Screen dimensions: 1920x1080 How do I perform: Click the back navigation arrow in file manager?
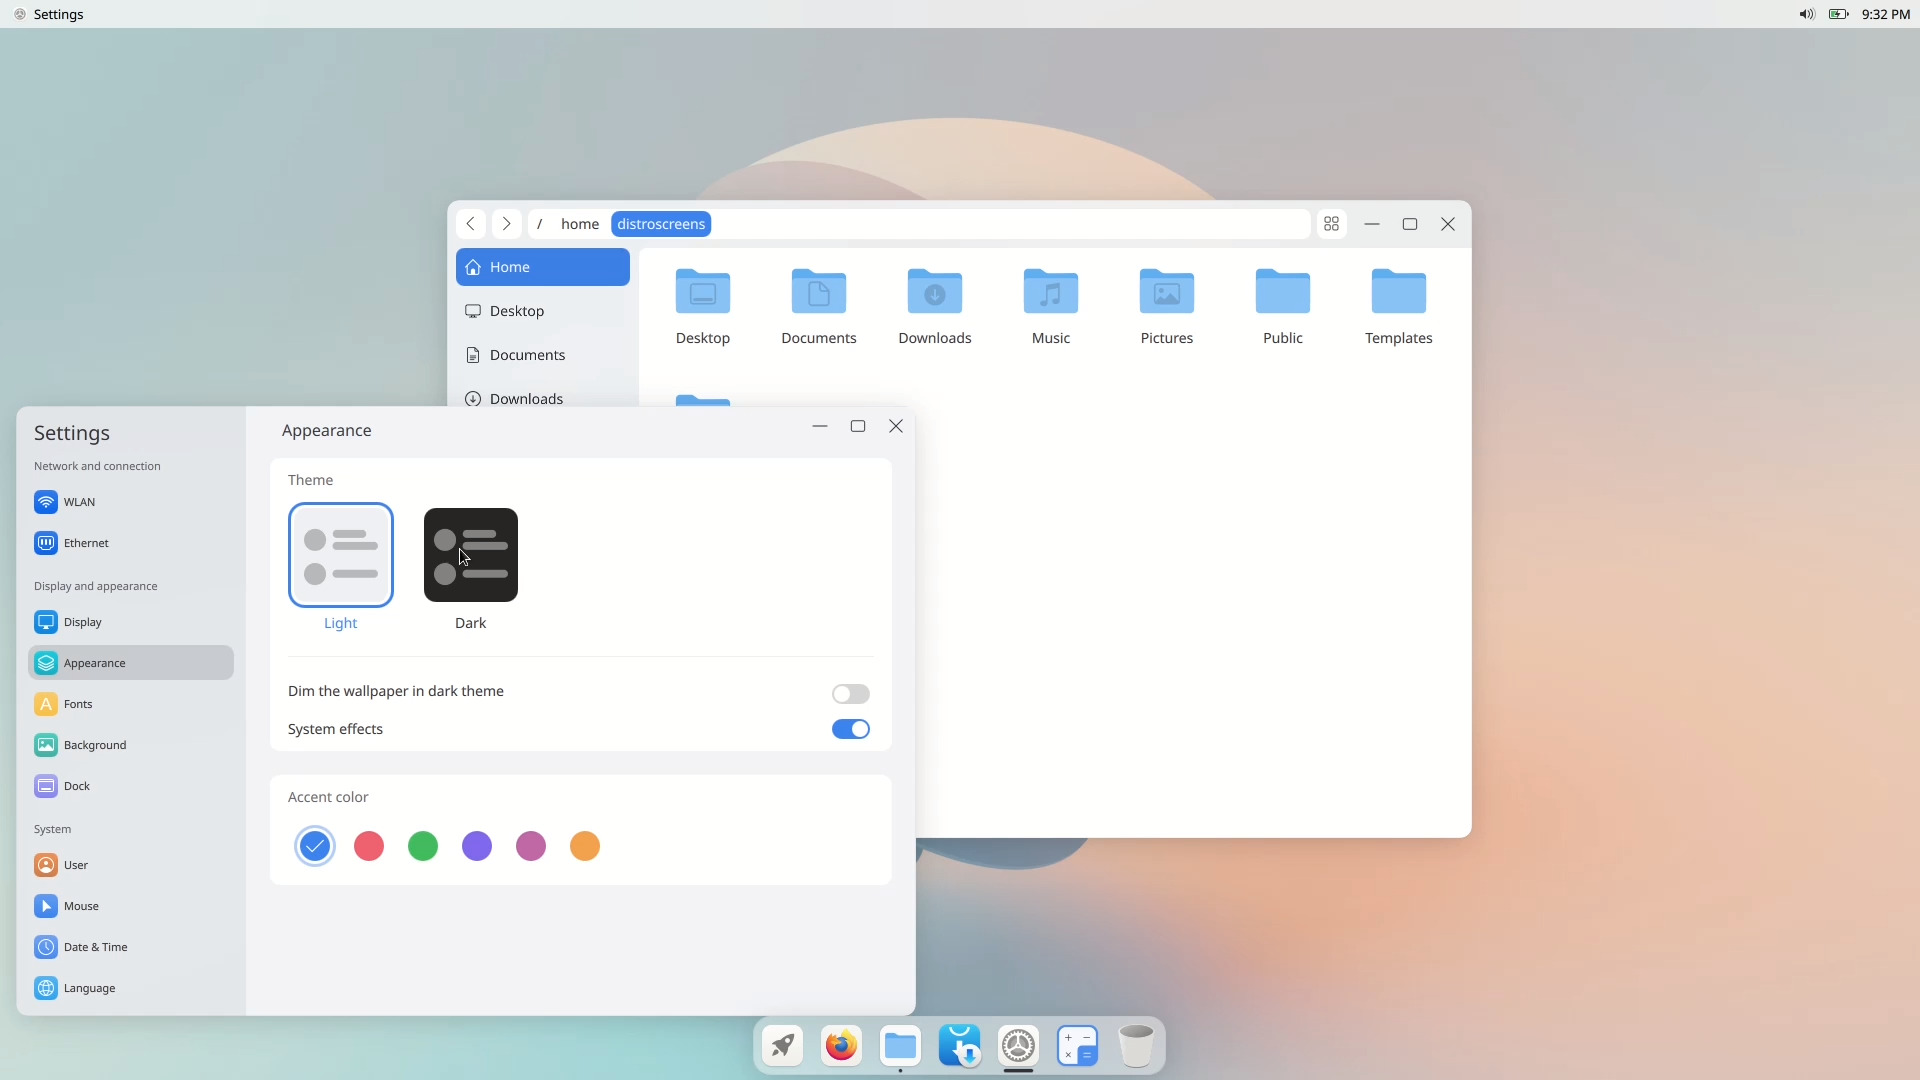point(471,223)
